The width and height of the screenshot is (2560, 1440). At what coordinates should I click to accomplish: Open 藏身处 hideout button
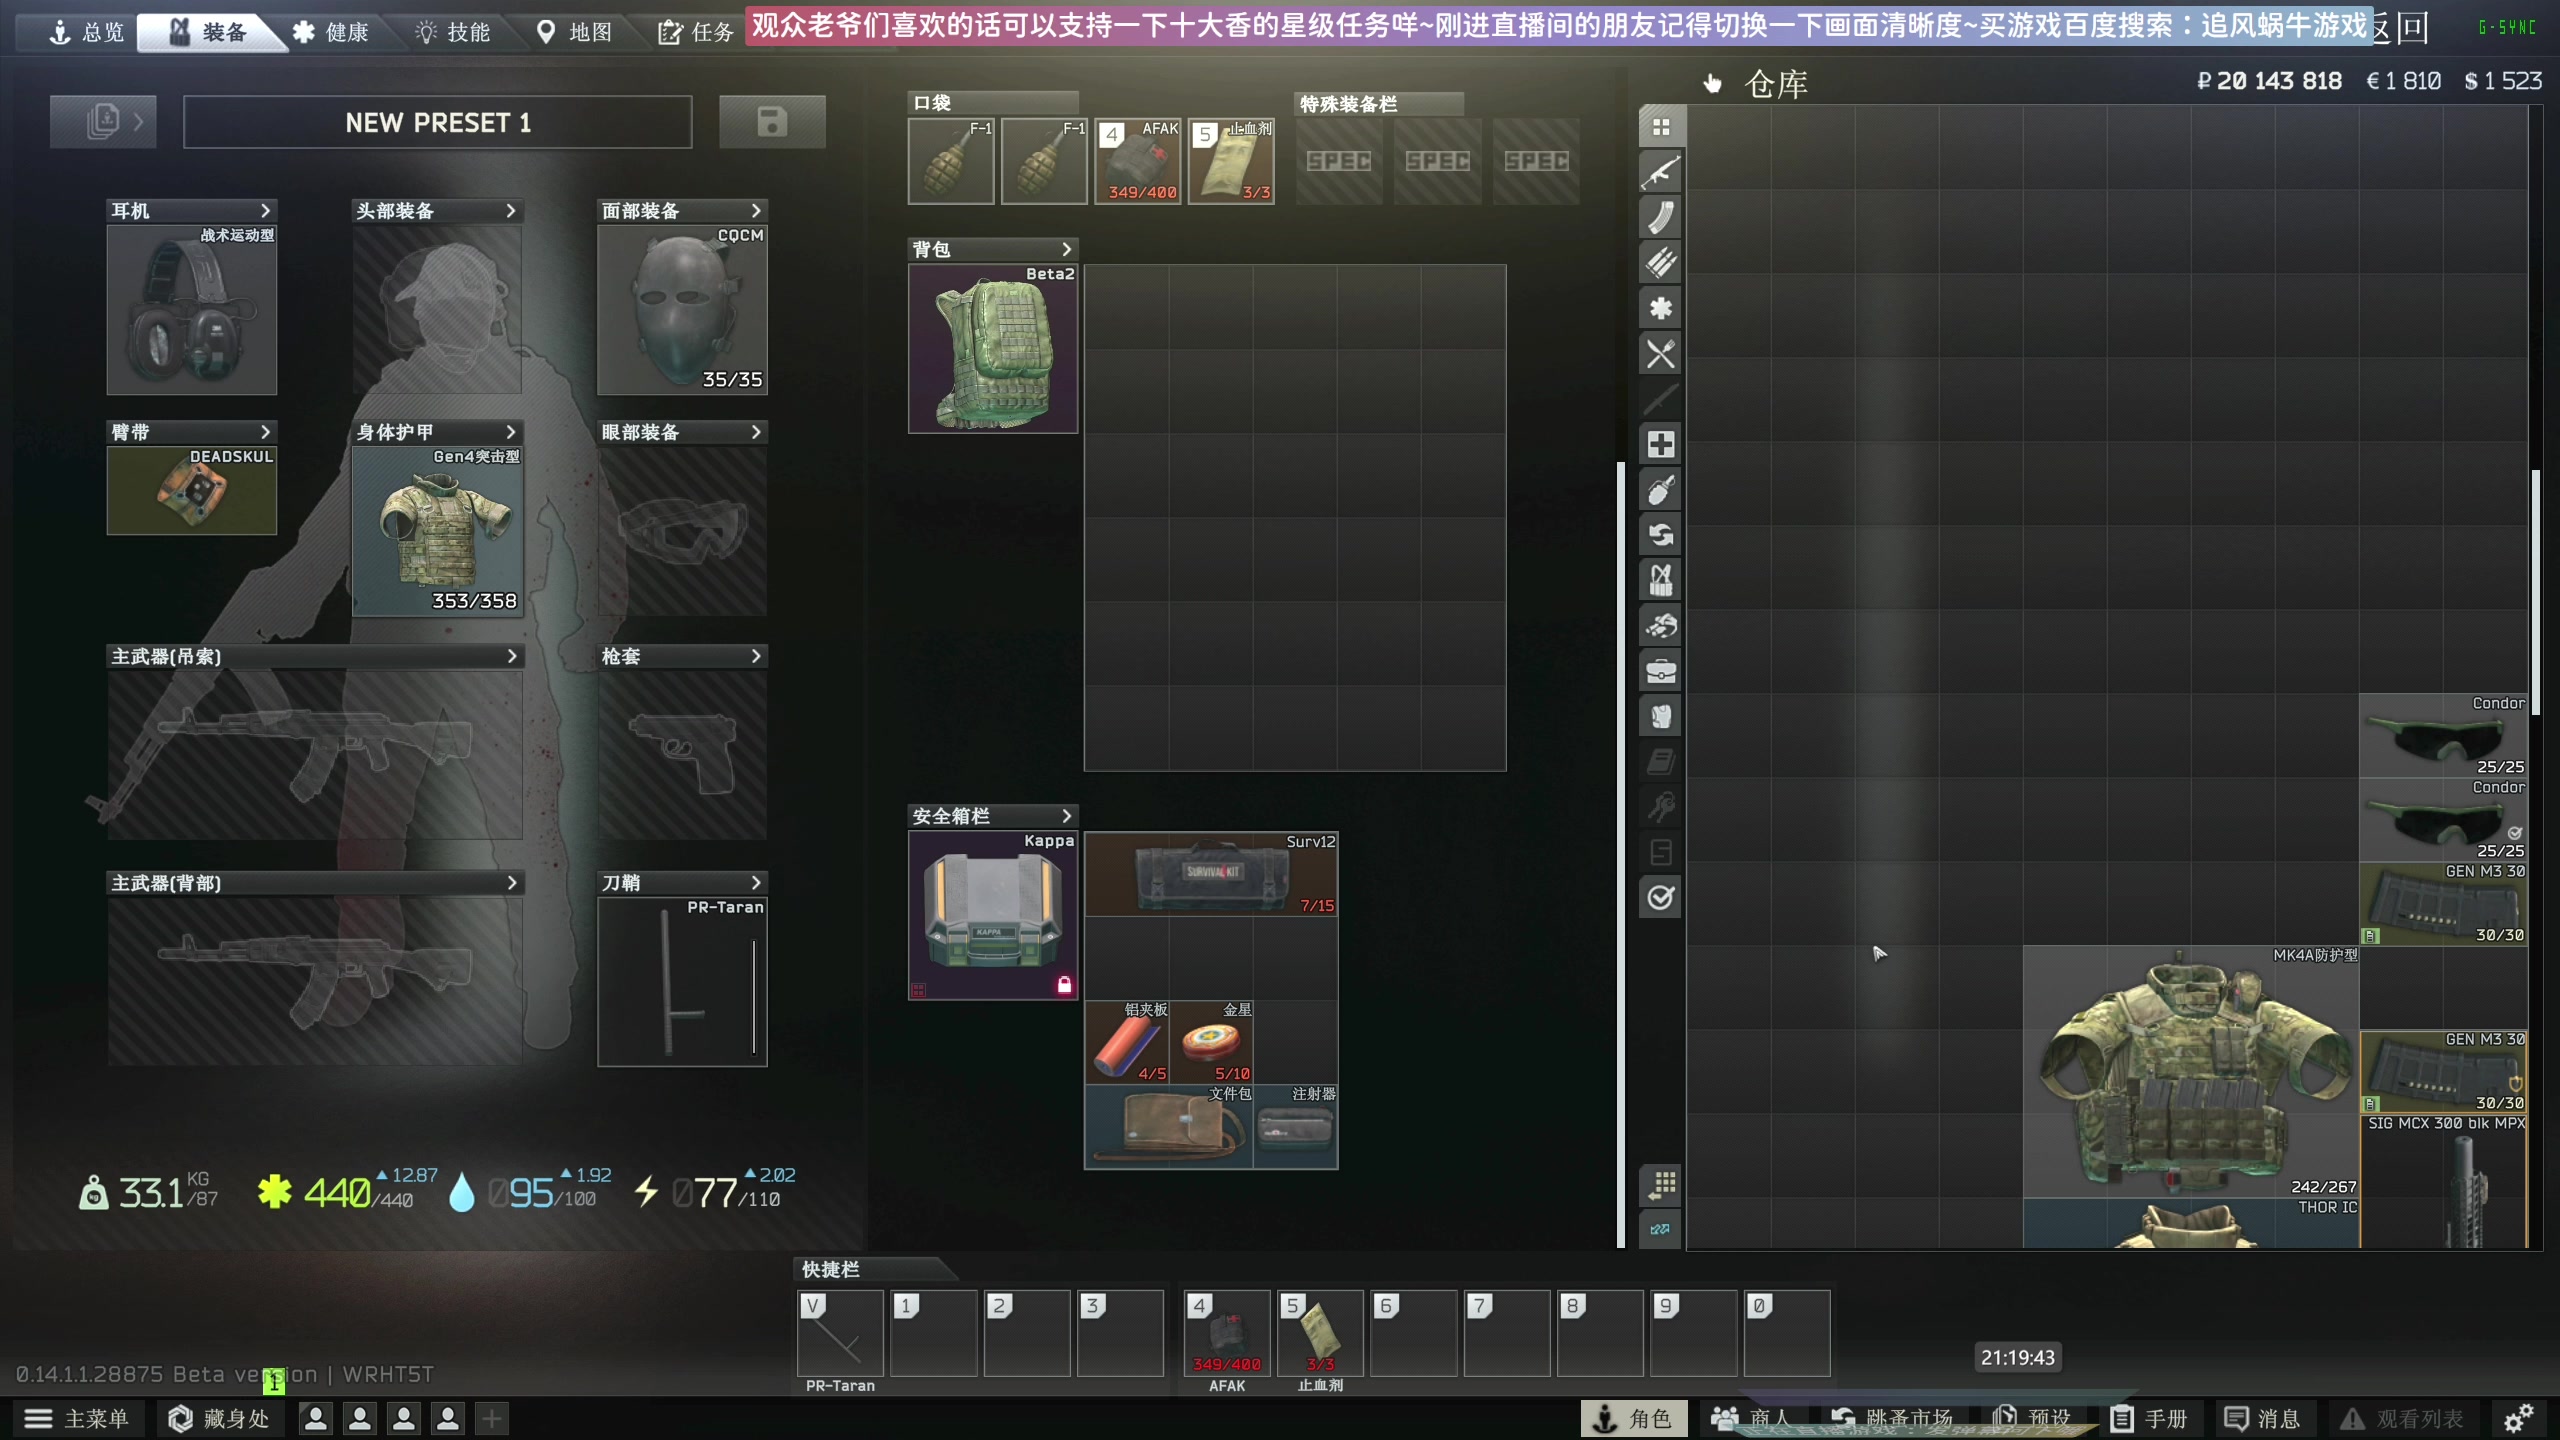(220, 1418)
